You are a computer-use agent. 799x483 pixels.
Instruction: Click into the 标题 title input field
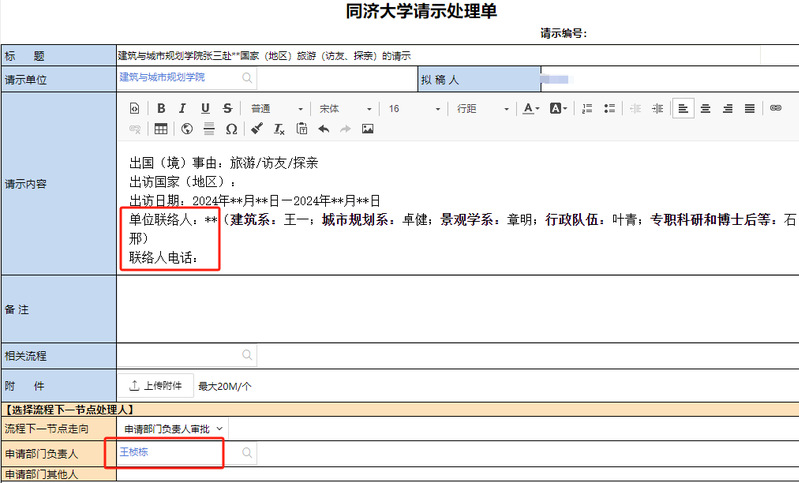(439, 56)
